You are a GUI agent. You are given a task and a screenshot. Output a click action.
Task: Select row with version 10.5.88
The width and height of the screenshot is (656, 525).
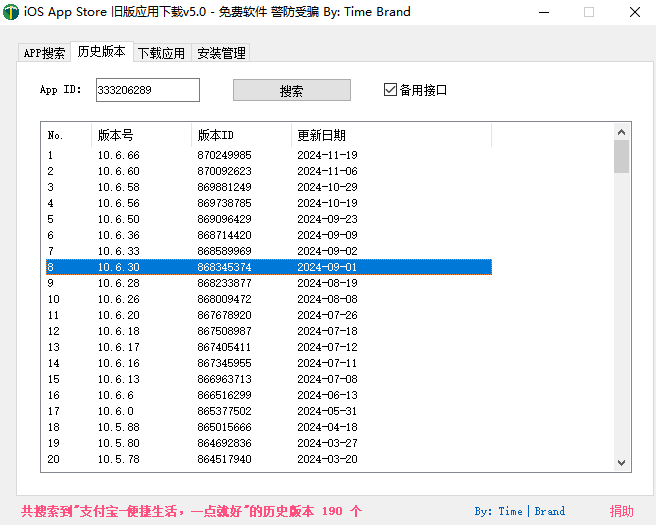click(269, 427)
